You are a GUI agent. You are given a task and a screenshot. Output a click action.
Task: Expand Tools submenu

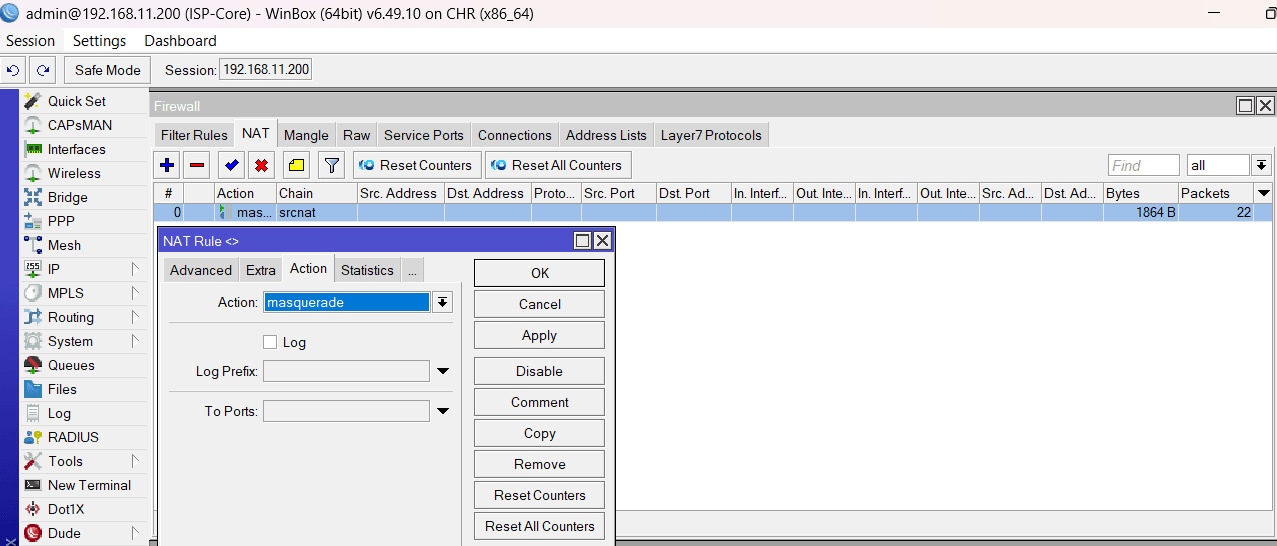click(134, 461)
